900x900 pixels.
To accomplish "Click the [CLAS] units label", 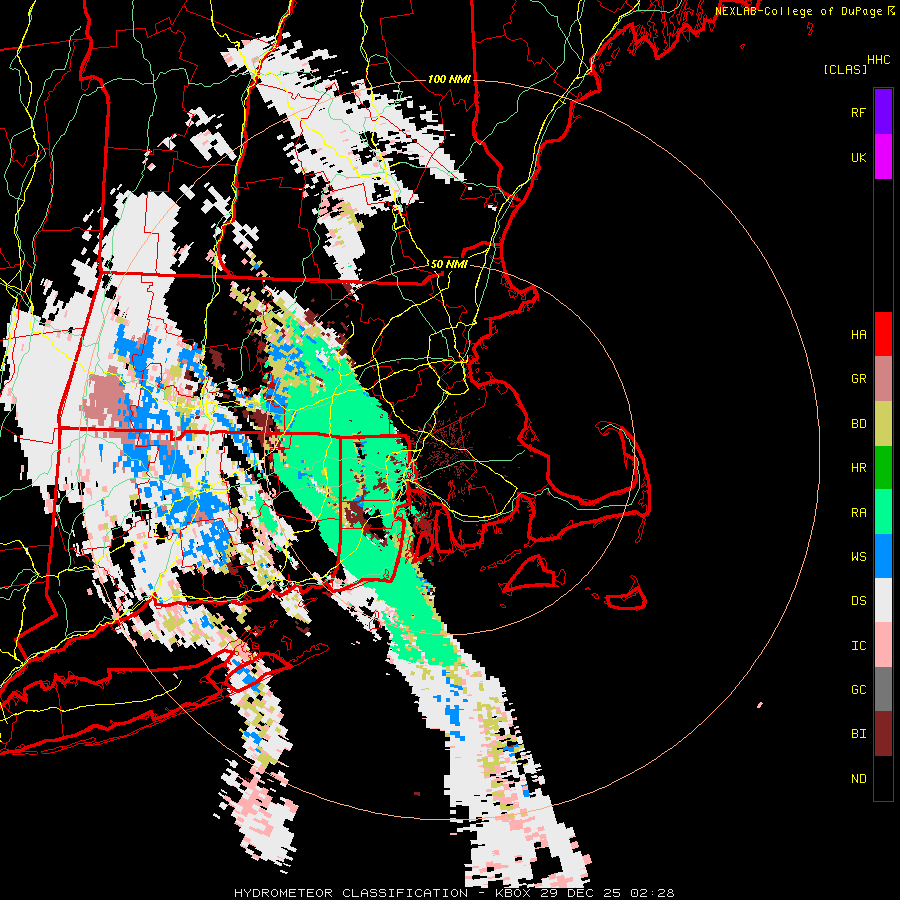I will (845, 70).
